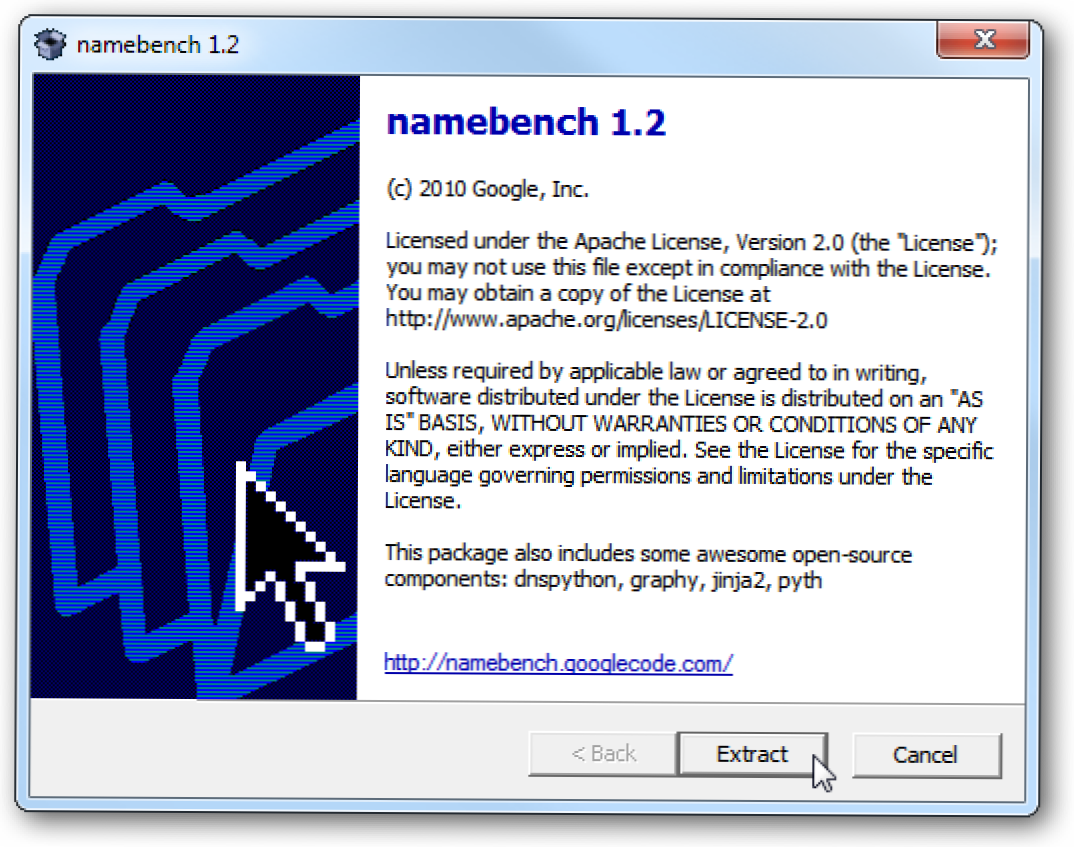Click the bold namebench 1.2 heading
Screen dimensions: 1074x847
pos(526,123)
